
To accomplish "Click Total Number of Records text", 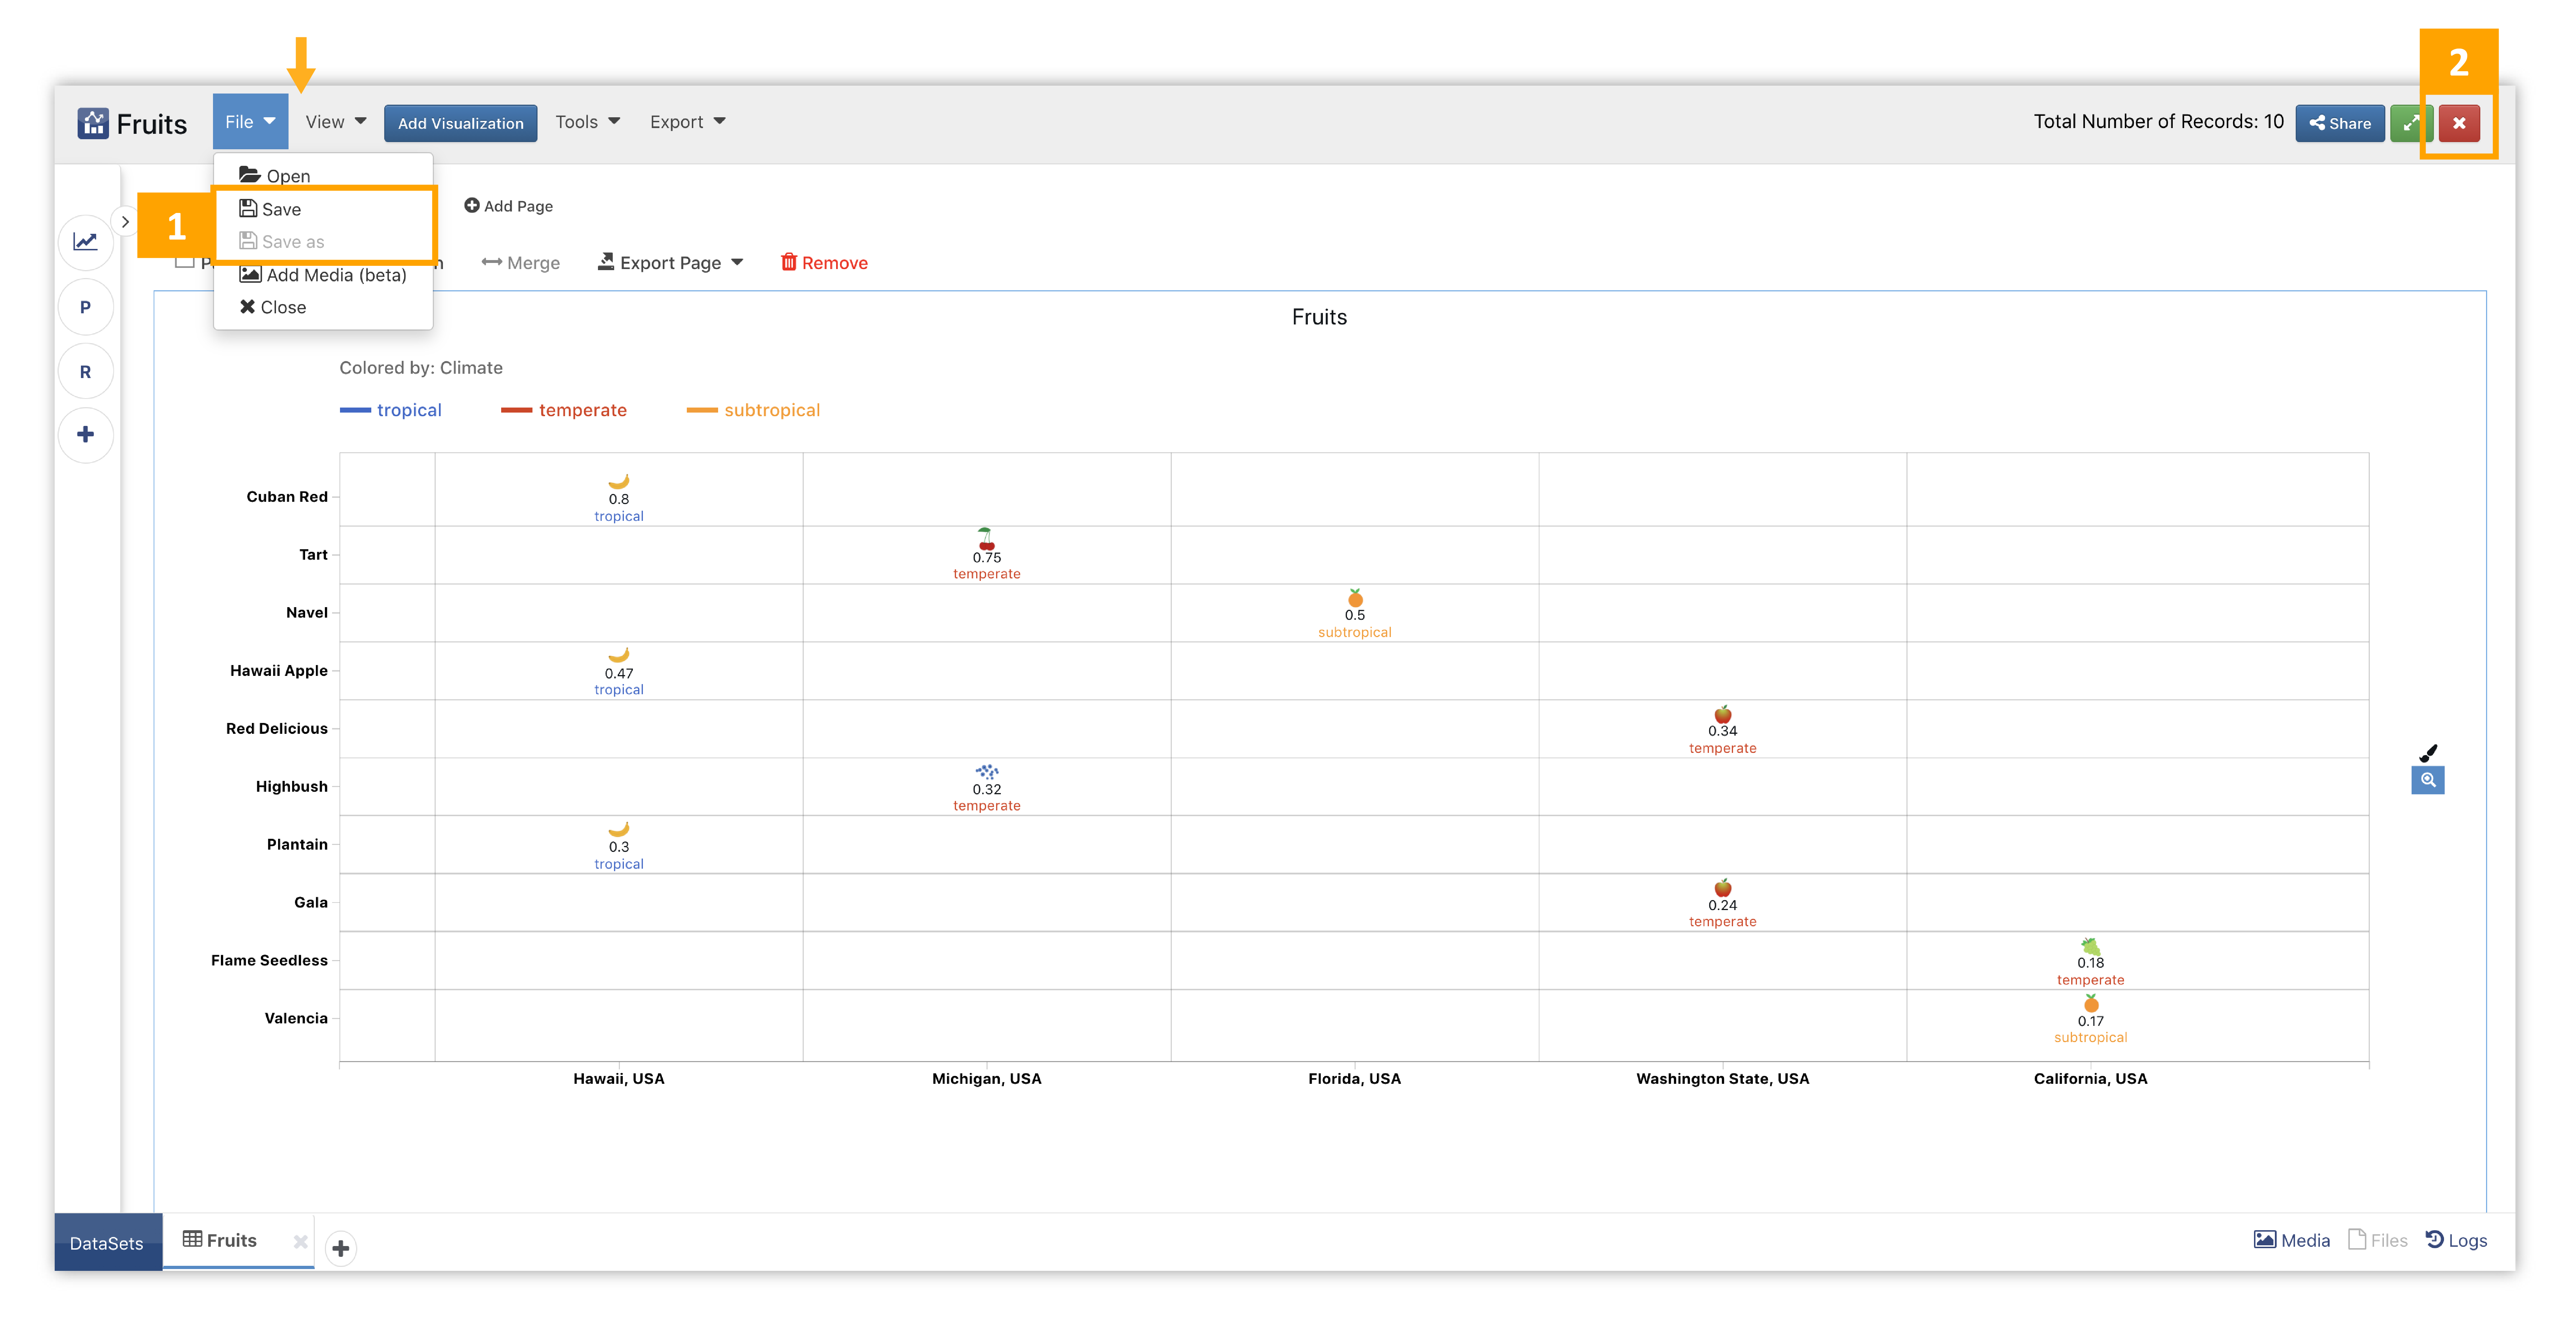I will [x=2159, y=122].
